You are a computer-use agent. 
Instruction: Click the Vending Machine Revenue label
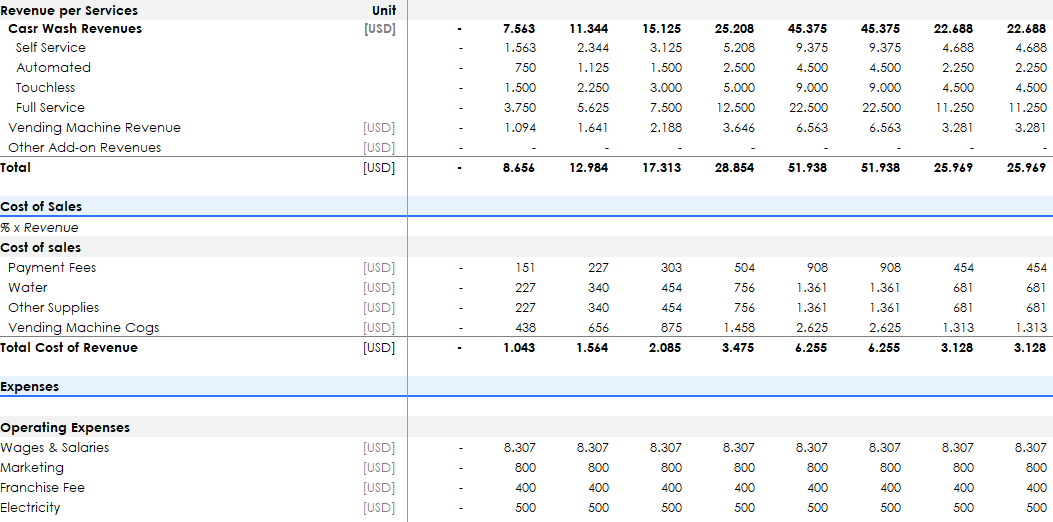pyautogui.click(x=94, y=128)
